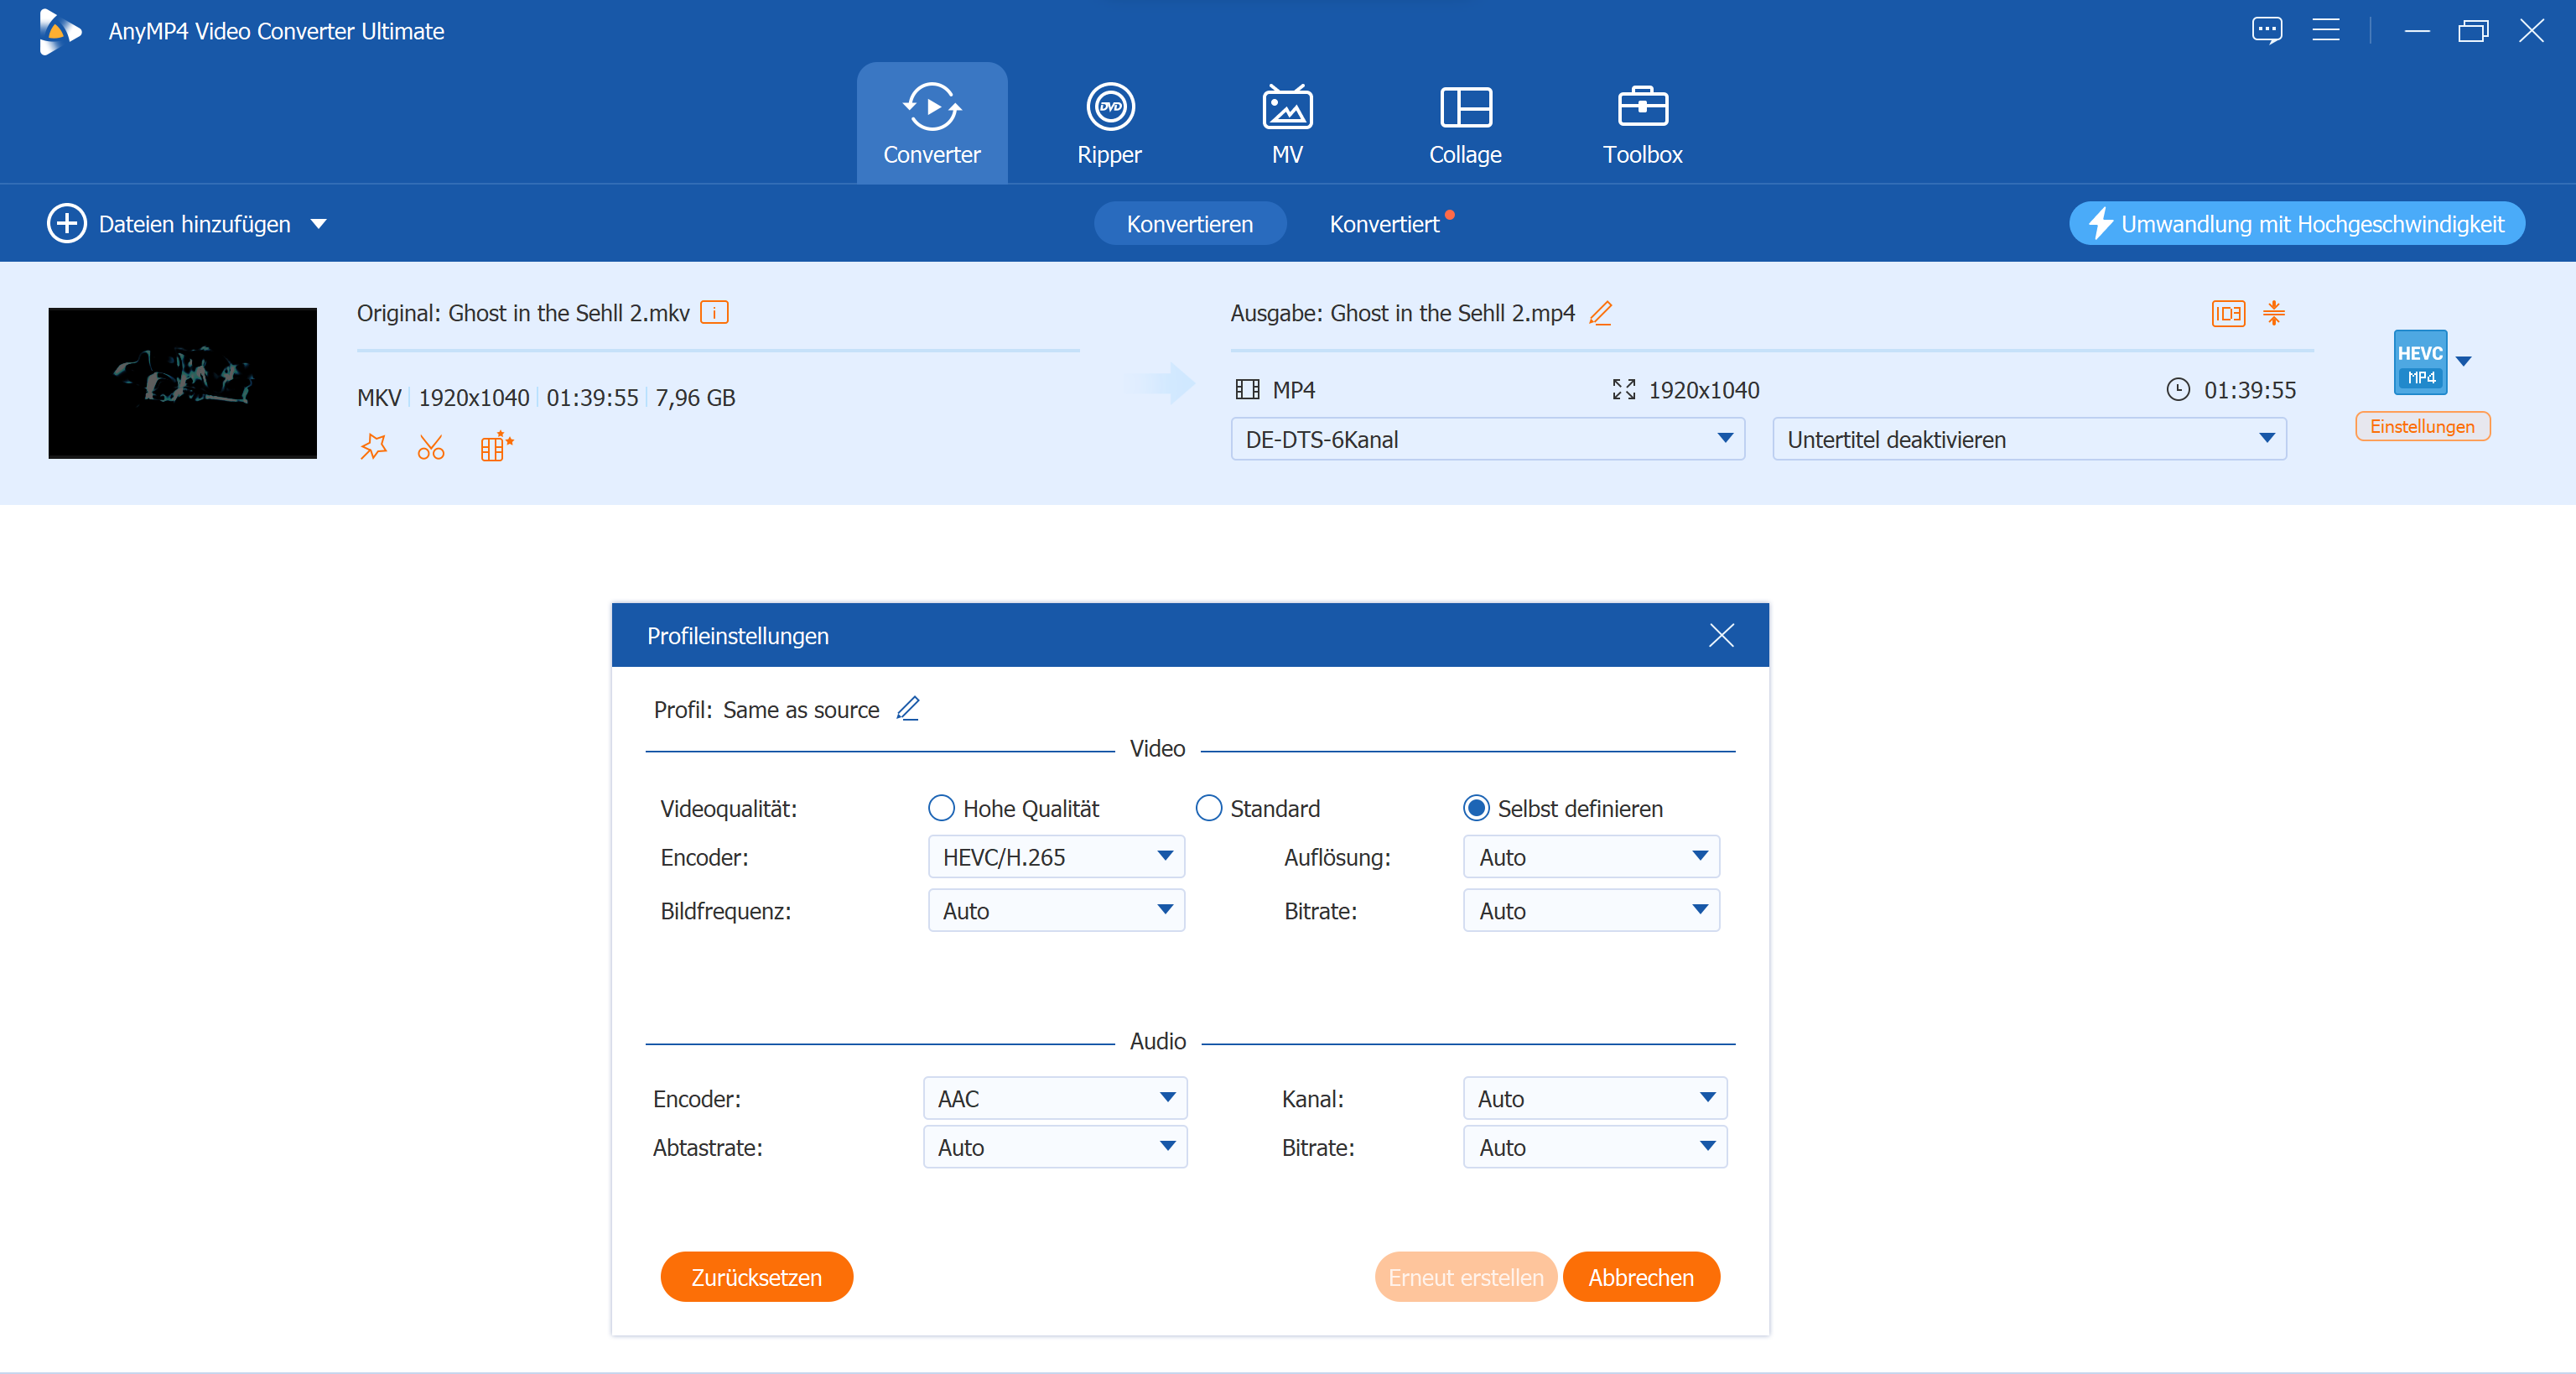Click the Zurücksetzen button
The height and width of the screenshot is (1374, 2576).
click(x=756, y=1277)
